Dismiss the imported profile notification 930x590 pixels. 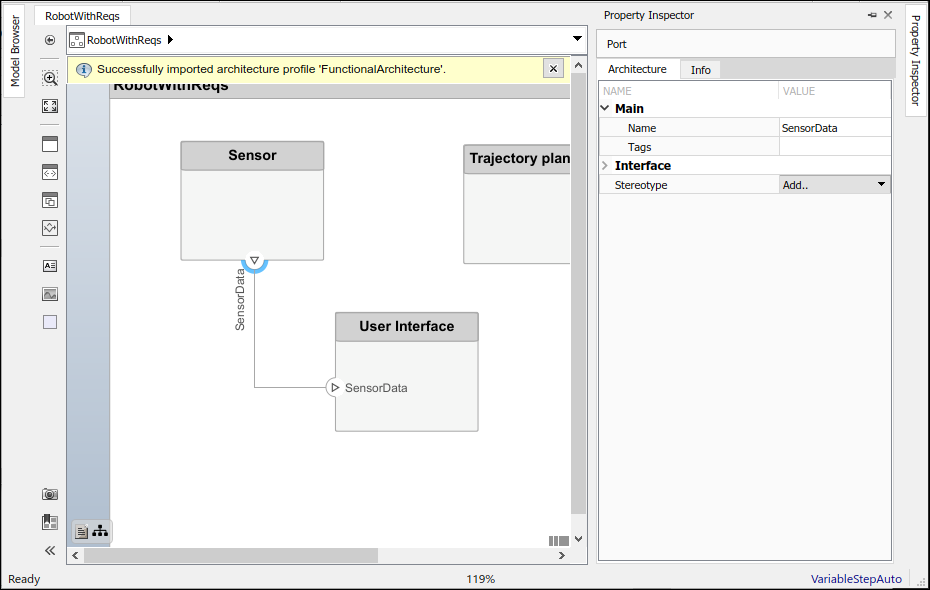[x=553, y=69]
